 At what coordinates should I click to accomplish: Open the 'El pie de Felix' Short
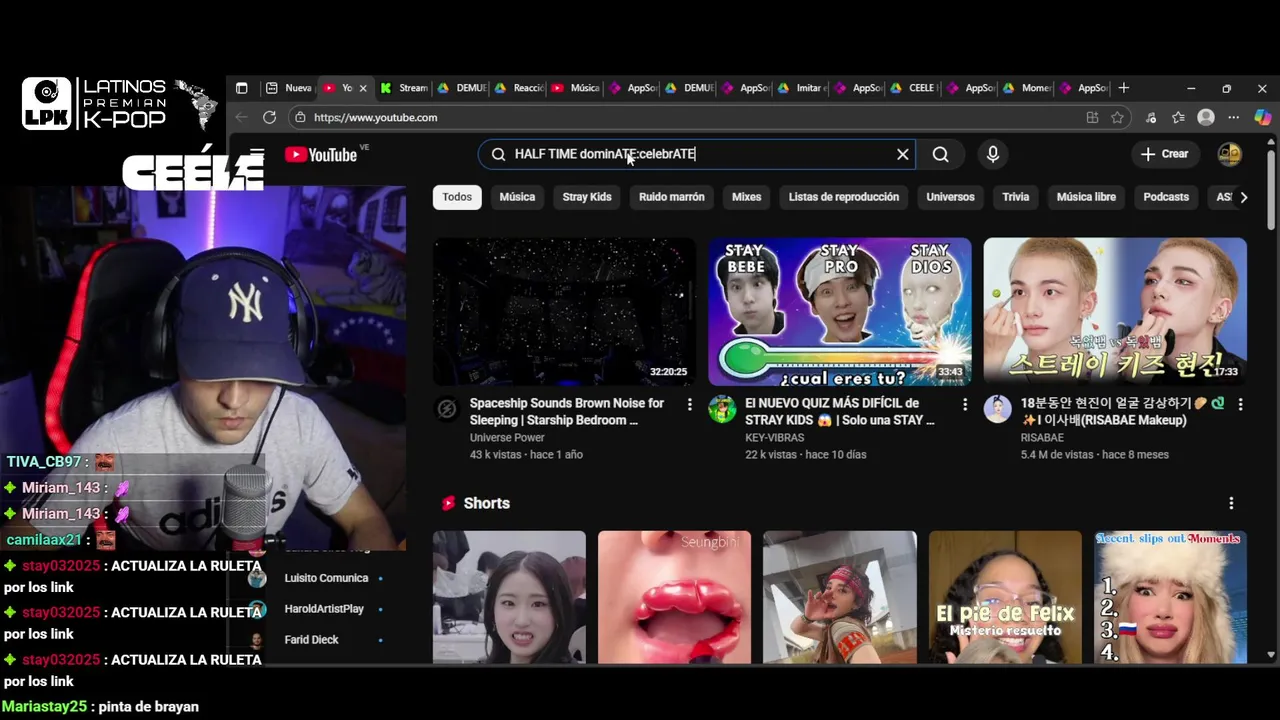[x=1005, y=597]
